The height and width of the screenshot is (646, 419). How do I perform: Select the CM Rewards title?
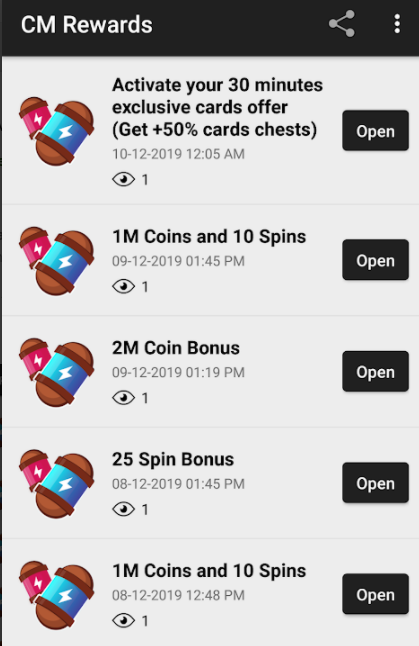87,24
